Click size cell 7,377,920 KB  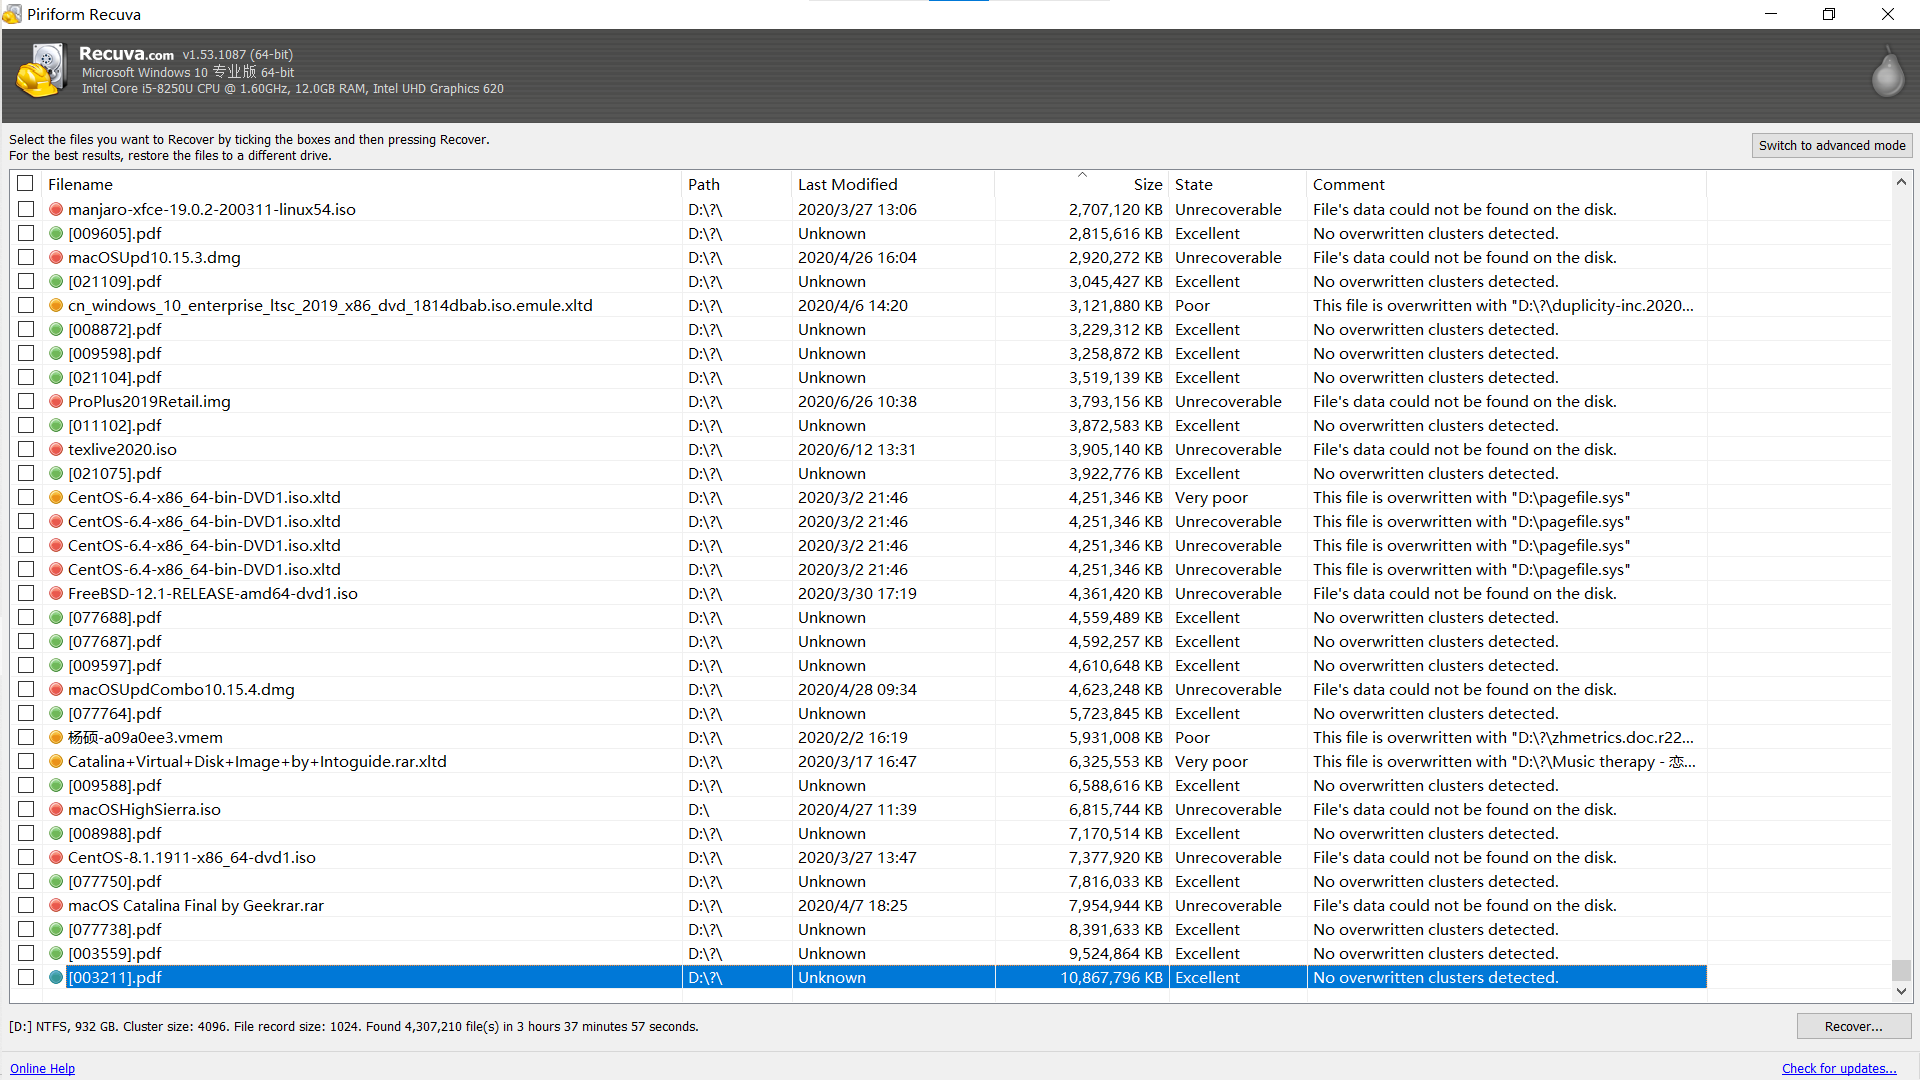coord(1115,857)
